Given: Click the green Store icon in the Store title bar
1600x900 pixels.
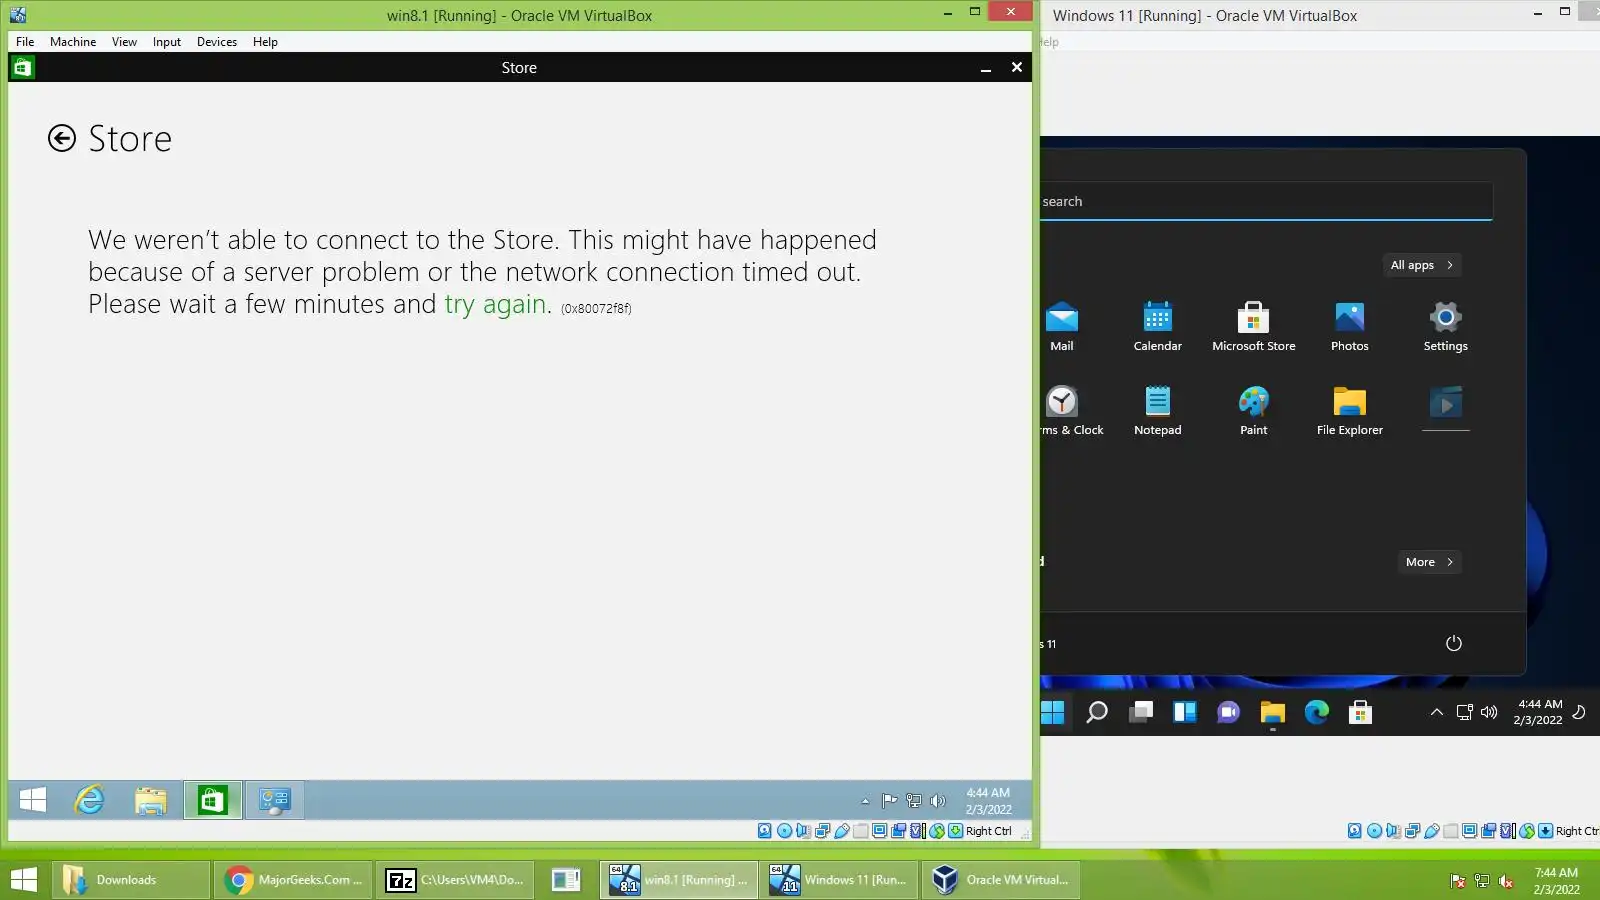Looking at the screenshot, I should (x=22, y=67).
